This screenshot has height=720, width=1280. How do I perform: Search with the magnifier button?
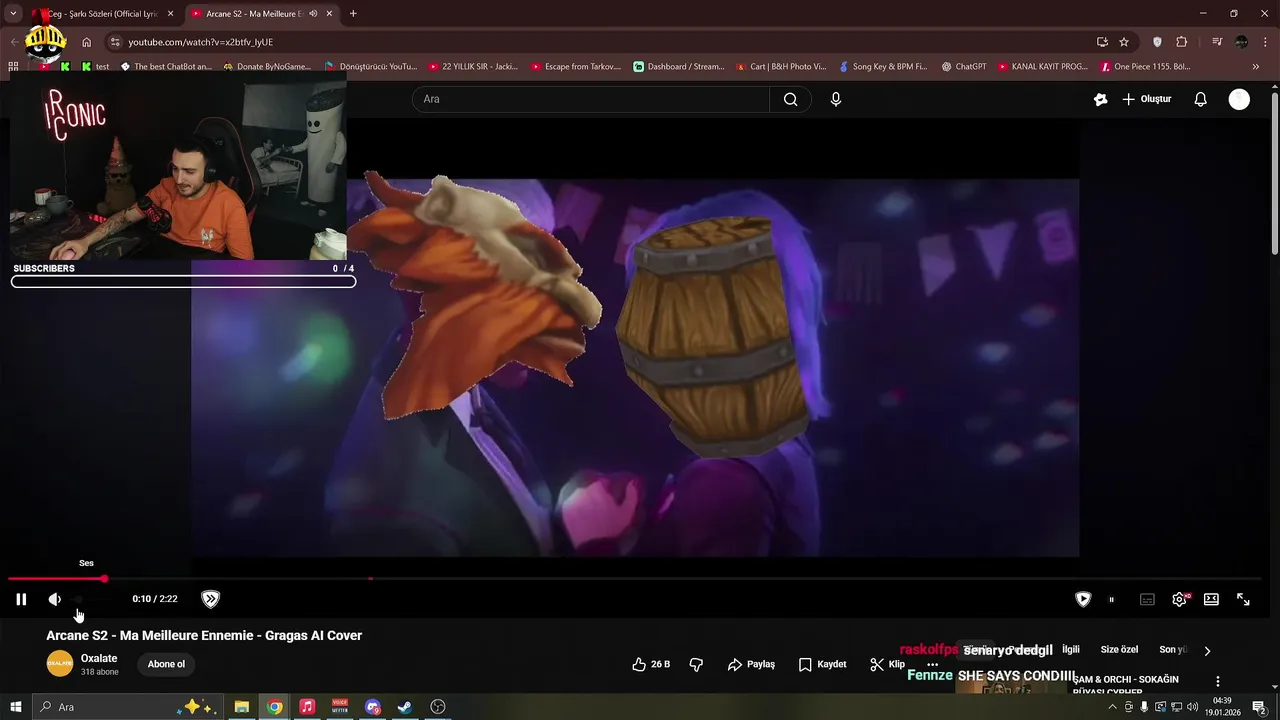tap(790, 99)
